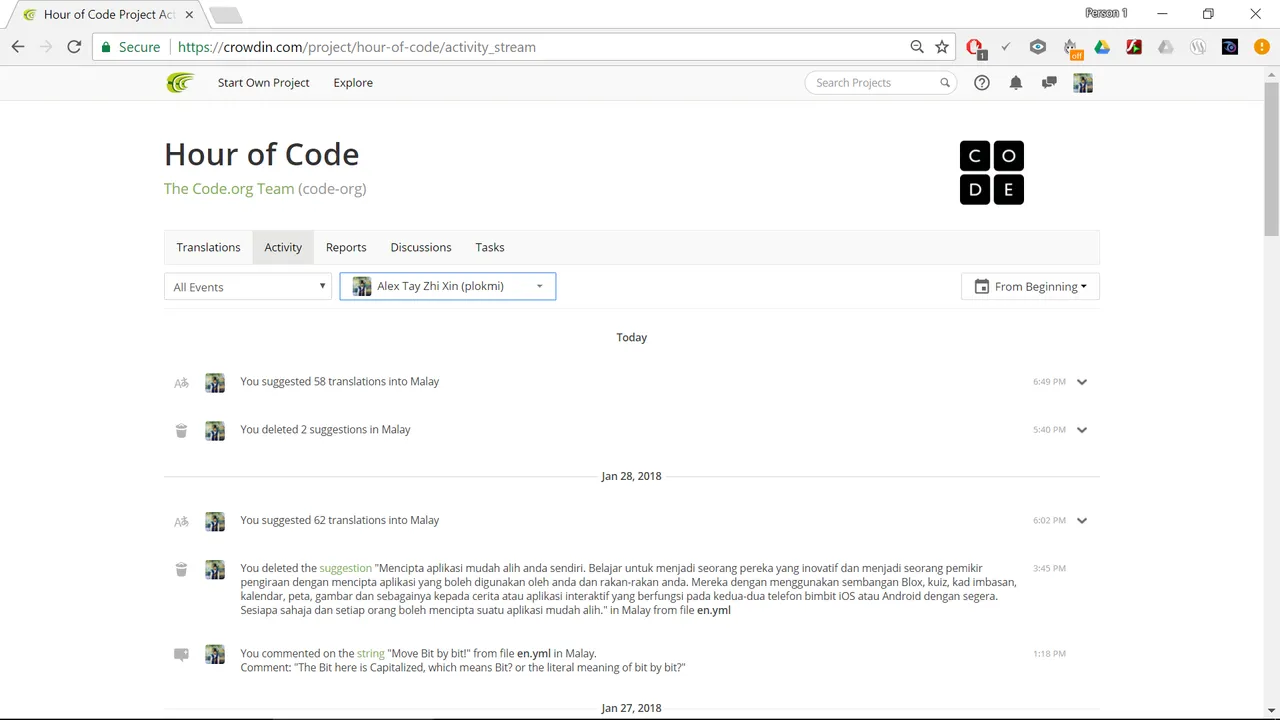The image size is (1280, 720).
Task: Click the monkey extension icon labeled off
Action: 1071,48
